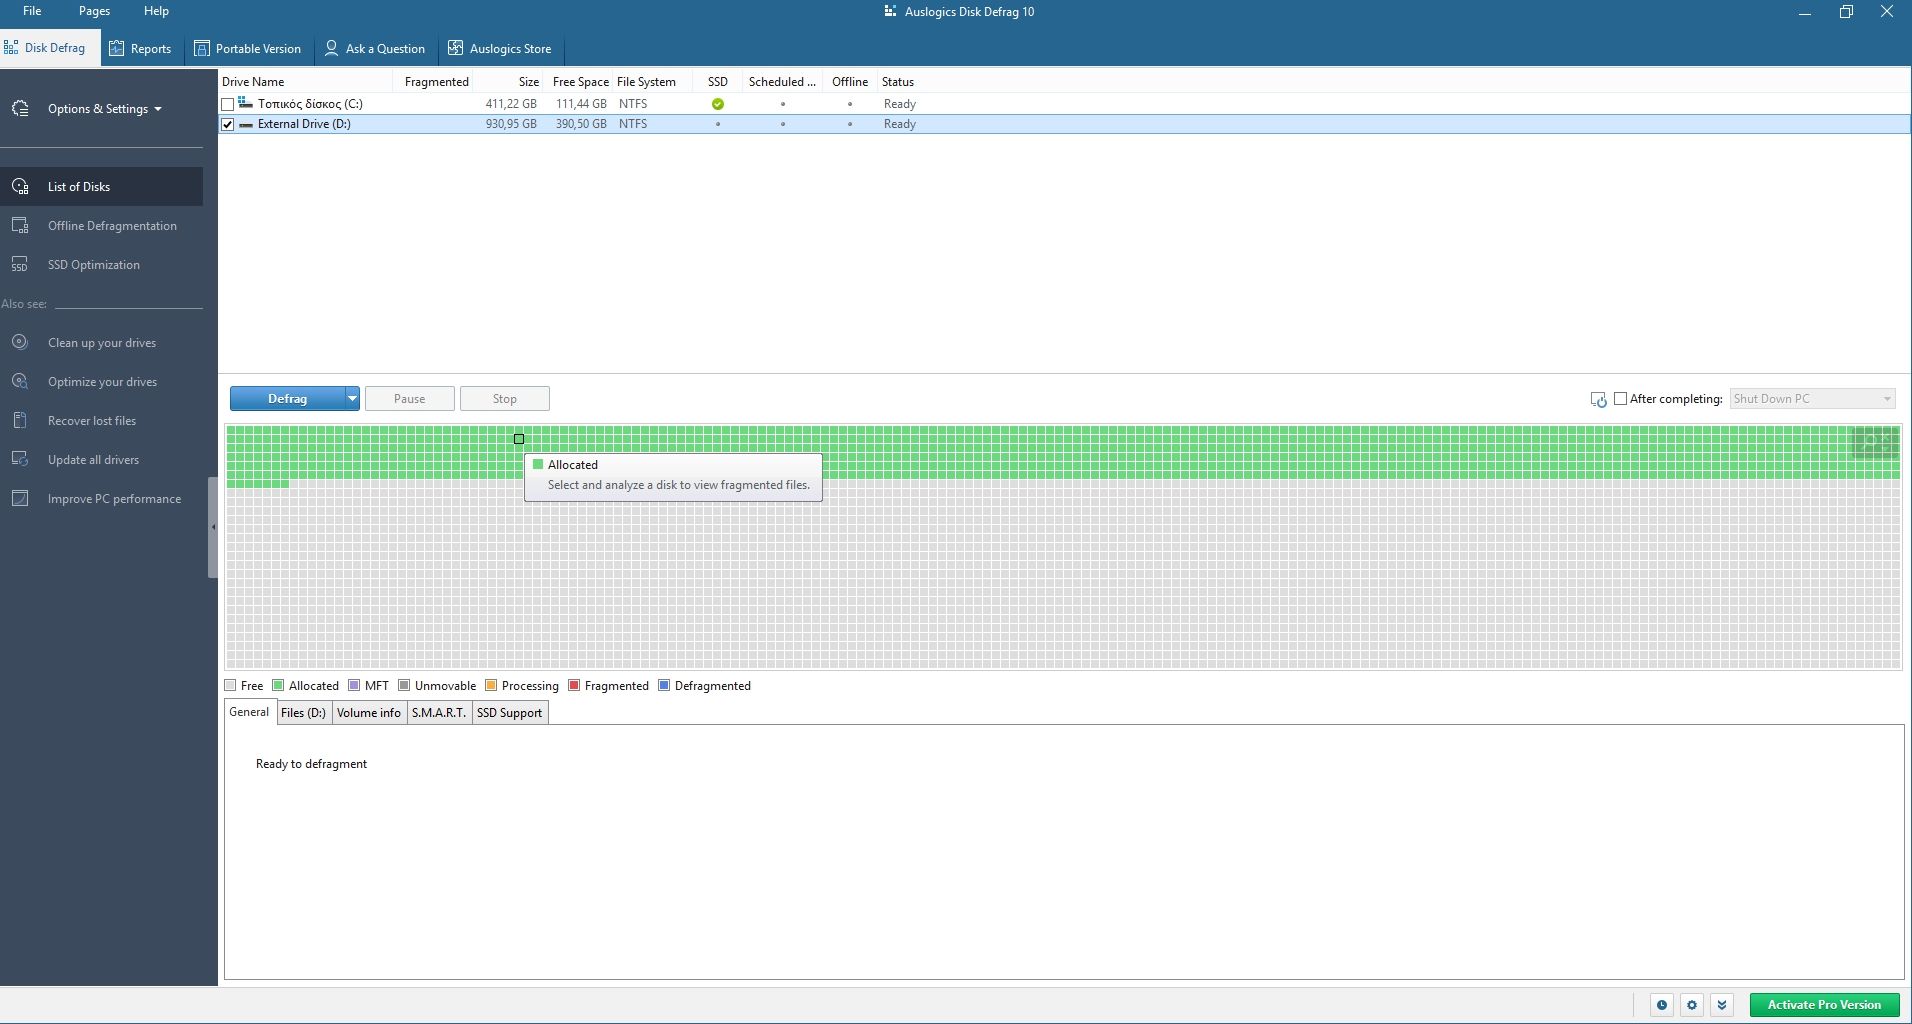Enable the After completing checkbox
Screen dimensions: 1912x1024
pos(1620,399)
